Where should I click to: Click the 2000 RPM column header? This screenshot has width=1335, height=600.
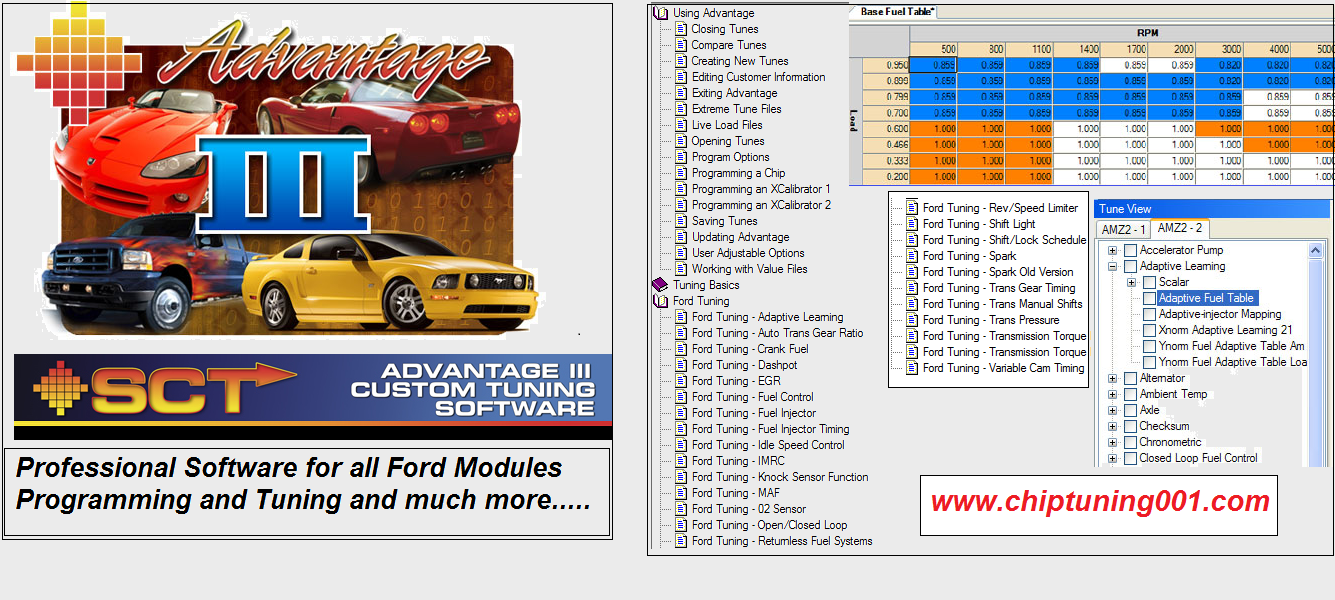[1183, 49]
